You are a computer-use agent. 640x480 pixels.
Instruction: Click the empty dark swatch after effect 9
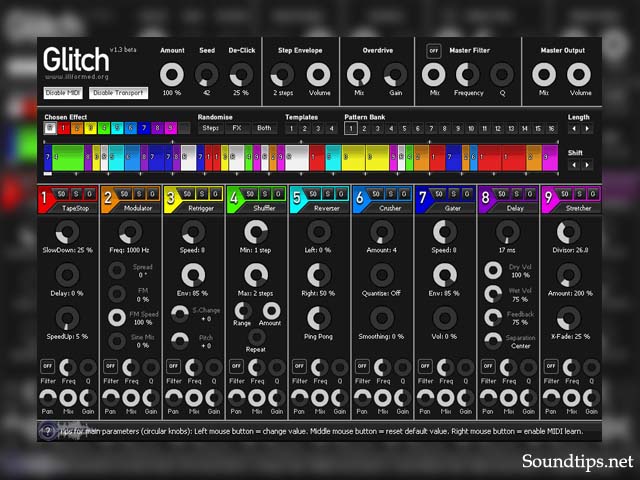pos(184,128)
